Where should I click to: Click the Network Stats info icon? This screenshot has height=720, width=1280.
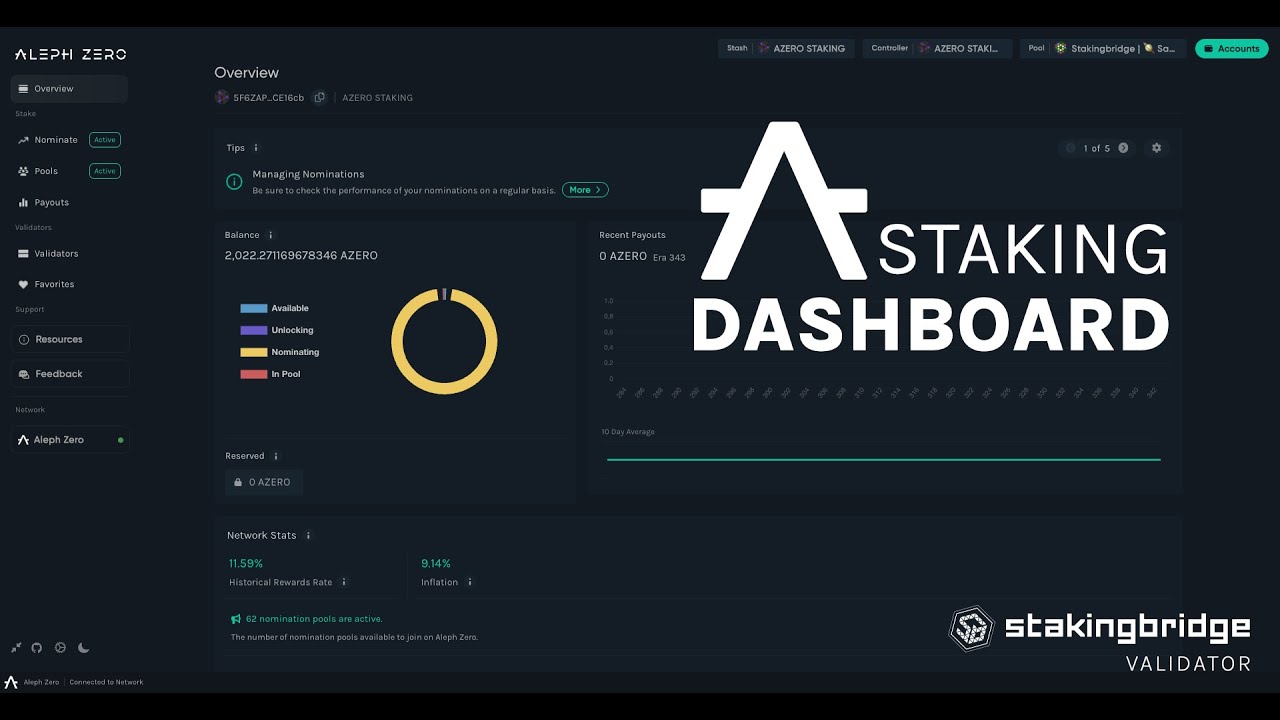(x=308, y=536)
